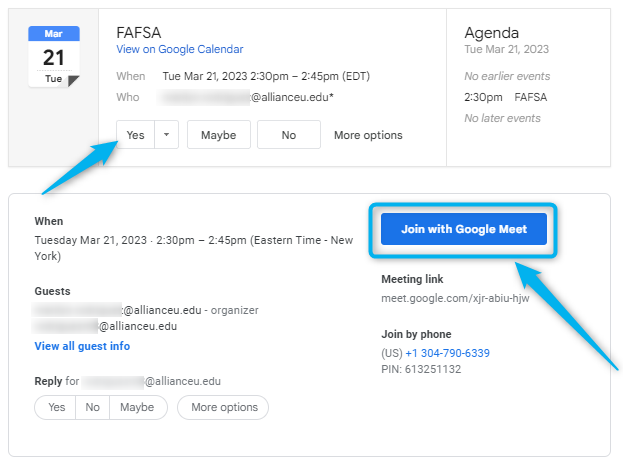
Task: Open bottom More options pill button
Action: 223,407
